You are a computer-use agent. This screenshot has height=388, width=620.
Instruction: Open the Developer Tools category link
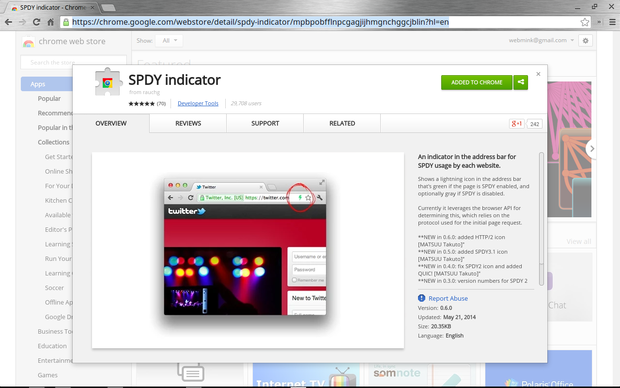198,104
